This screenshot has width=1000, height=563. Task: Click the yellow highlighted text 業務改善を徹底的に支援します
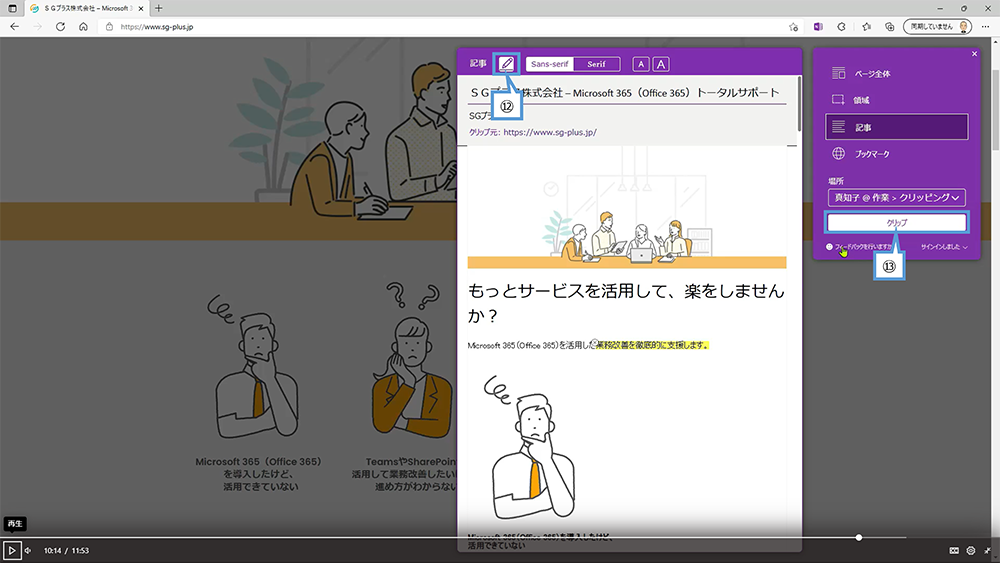pos(652,345)
